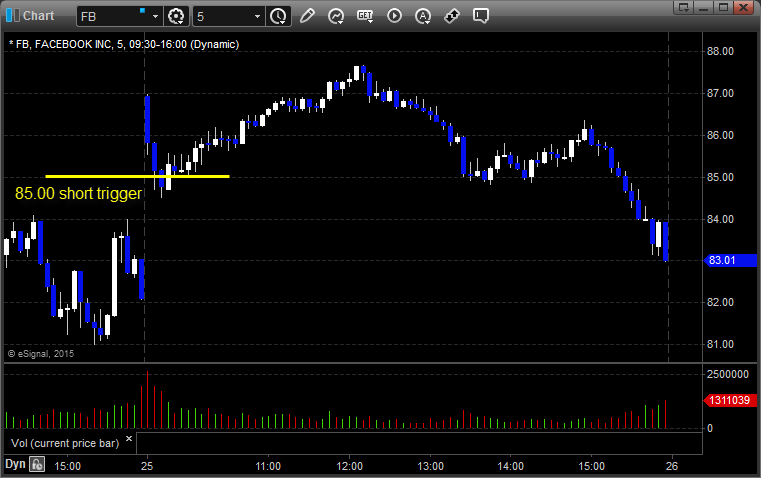Open the GET studies menu
The image size is (761, 478).
[x=365, y=16]
